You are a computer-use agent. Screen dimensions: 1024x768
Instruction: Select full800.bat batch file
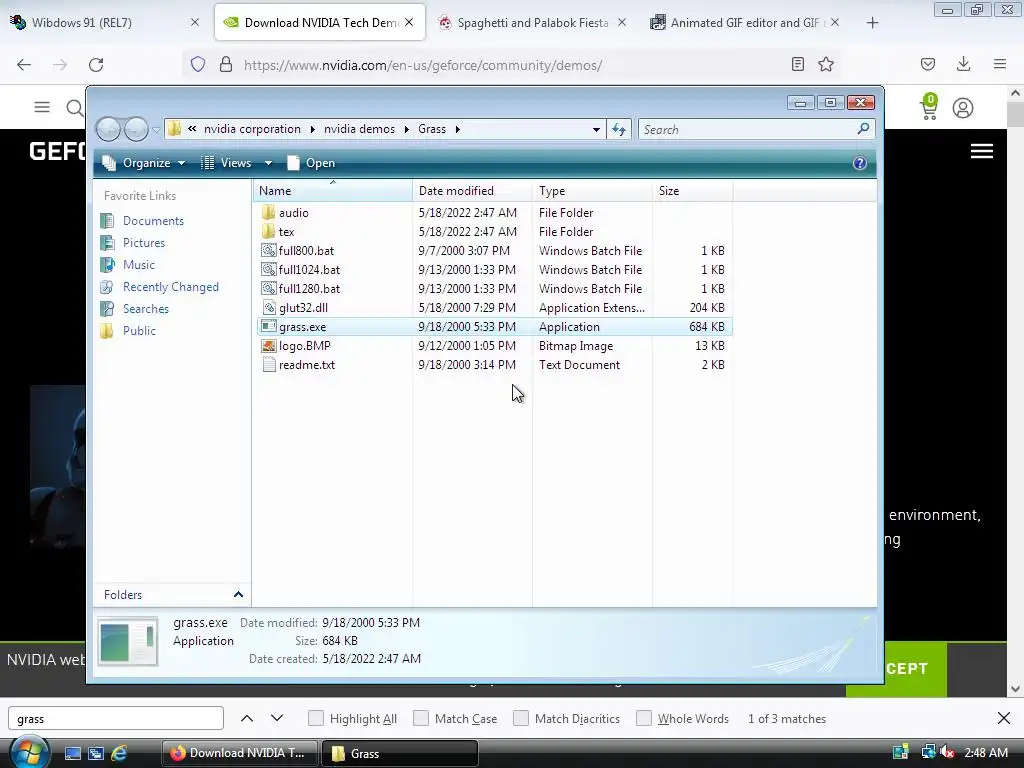click(x=494, y=251)
